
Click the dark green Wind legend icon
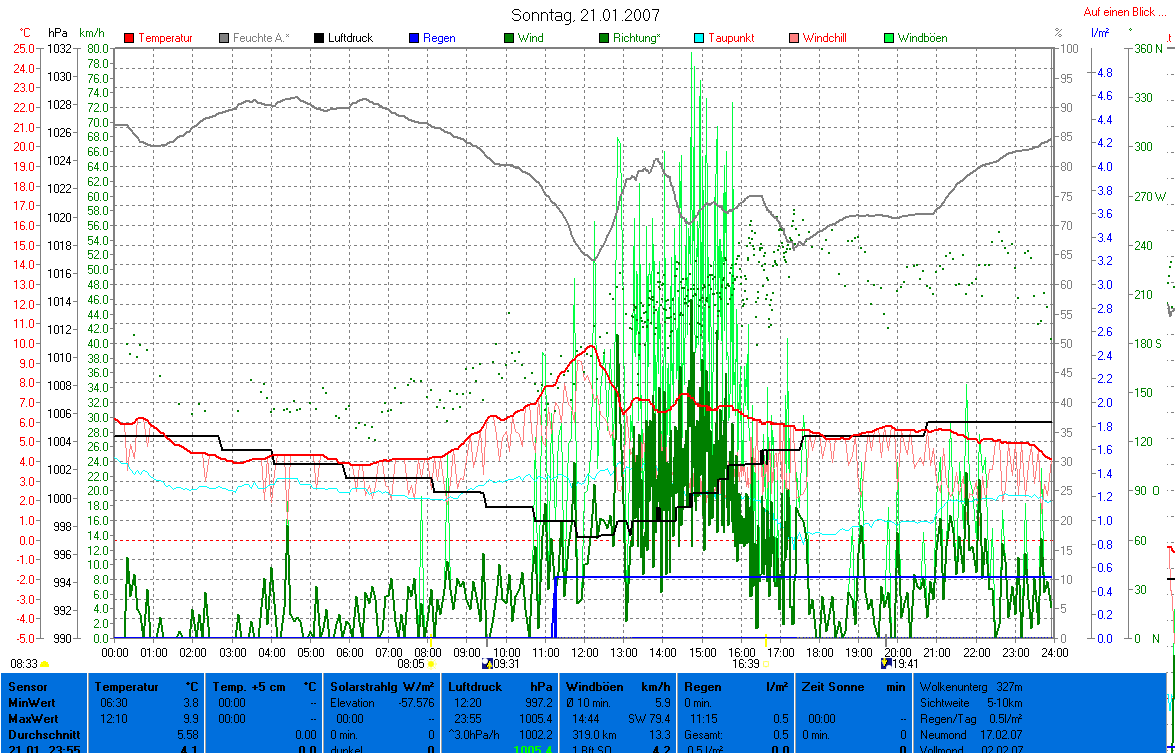pos(509,38)
